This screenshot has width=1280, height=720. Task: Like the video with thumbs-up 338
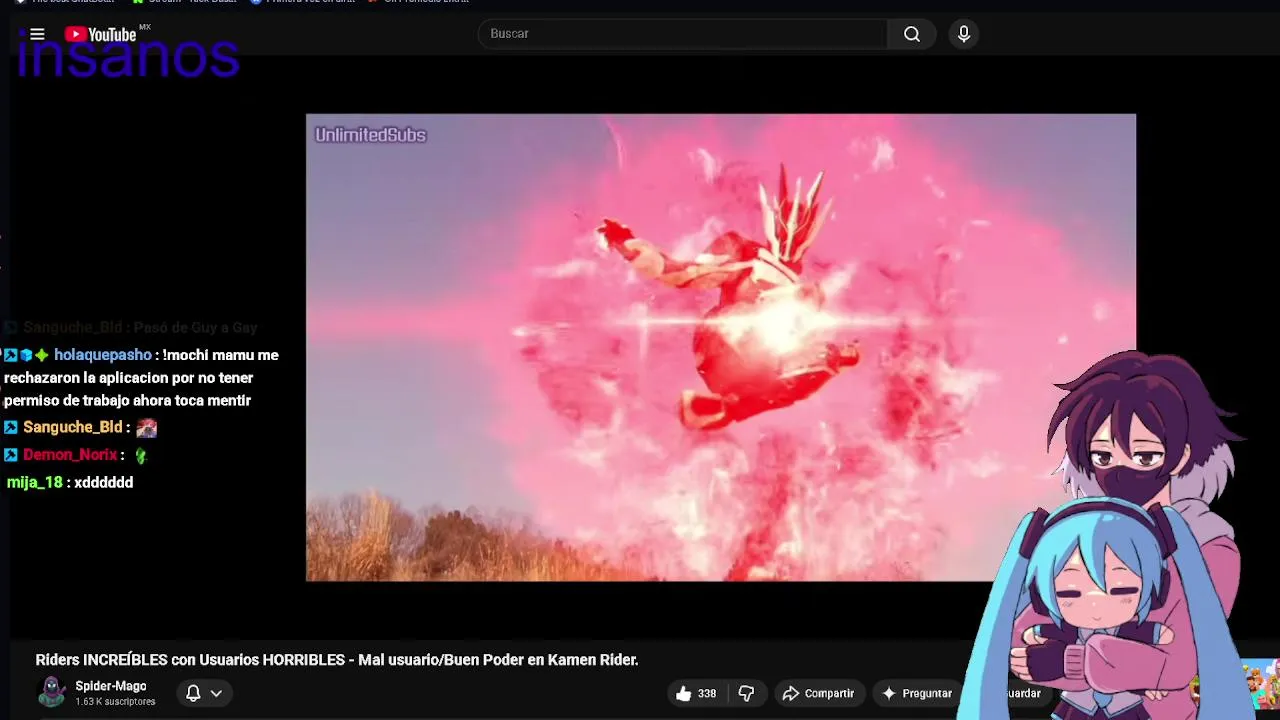(696, 693)
